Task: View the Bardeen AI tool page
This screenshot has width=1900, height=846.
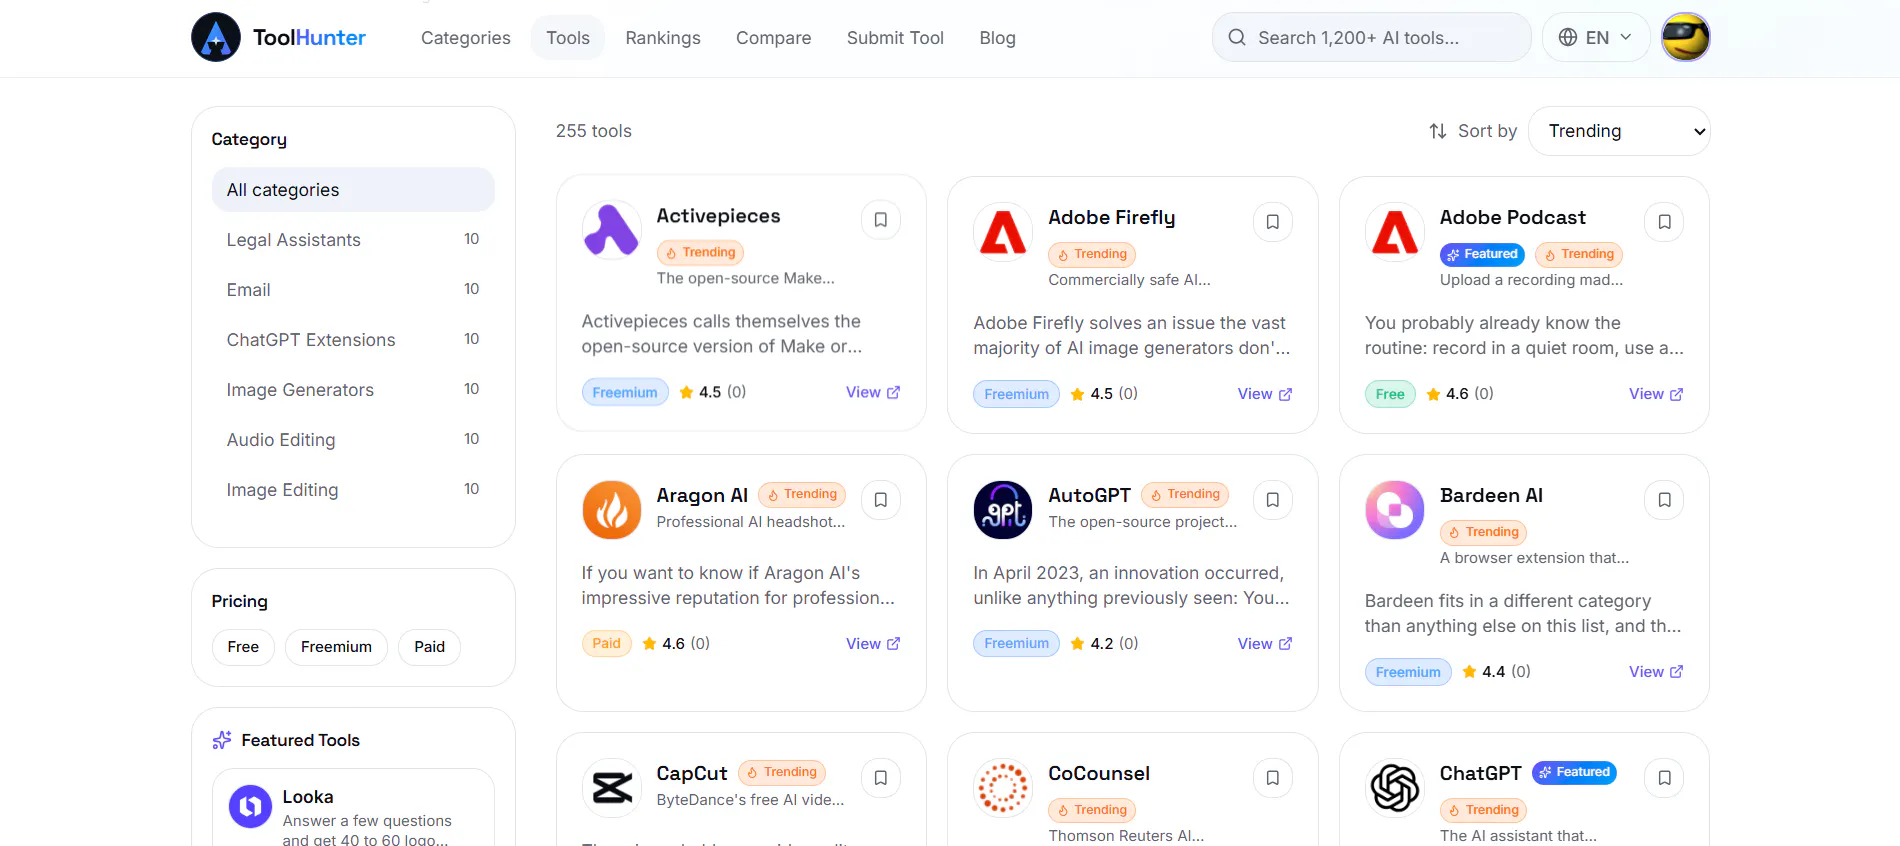Action: coord(1656,672)
